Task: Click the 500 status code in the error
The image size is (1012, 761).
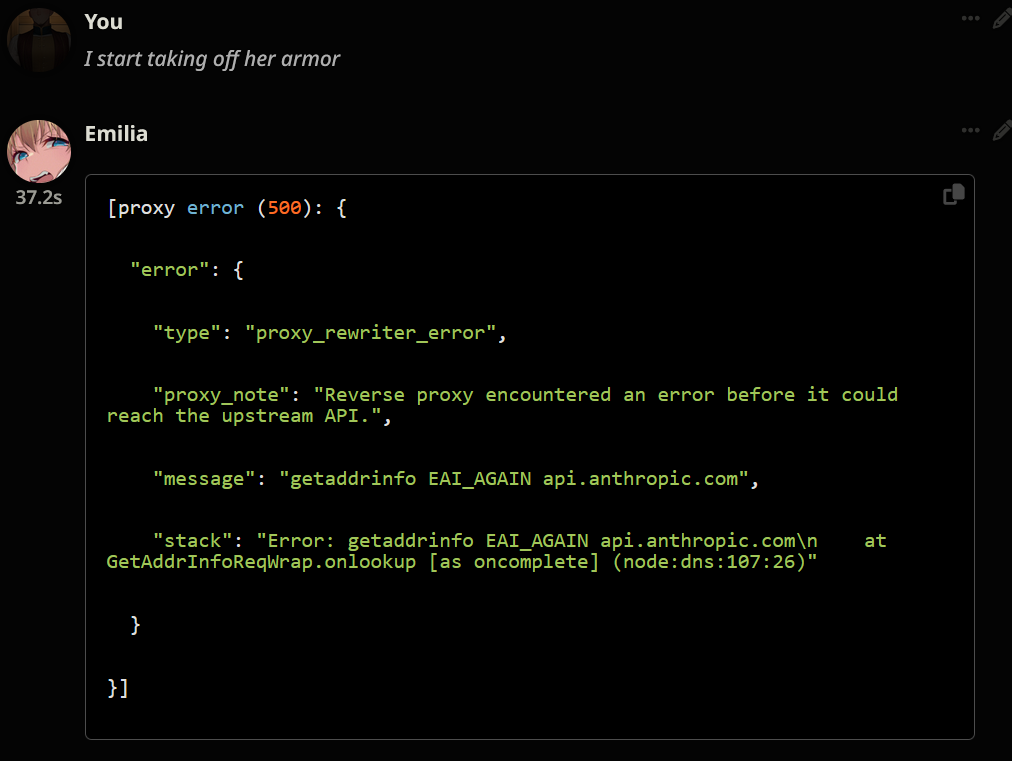Action: coord(284,208)
